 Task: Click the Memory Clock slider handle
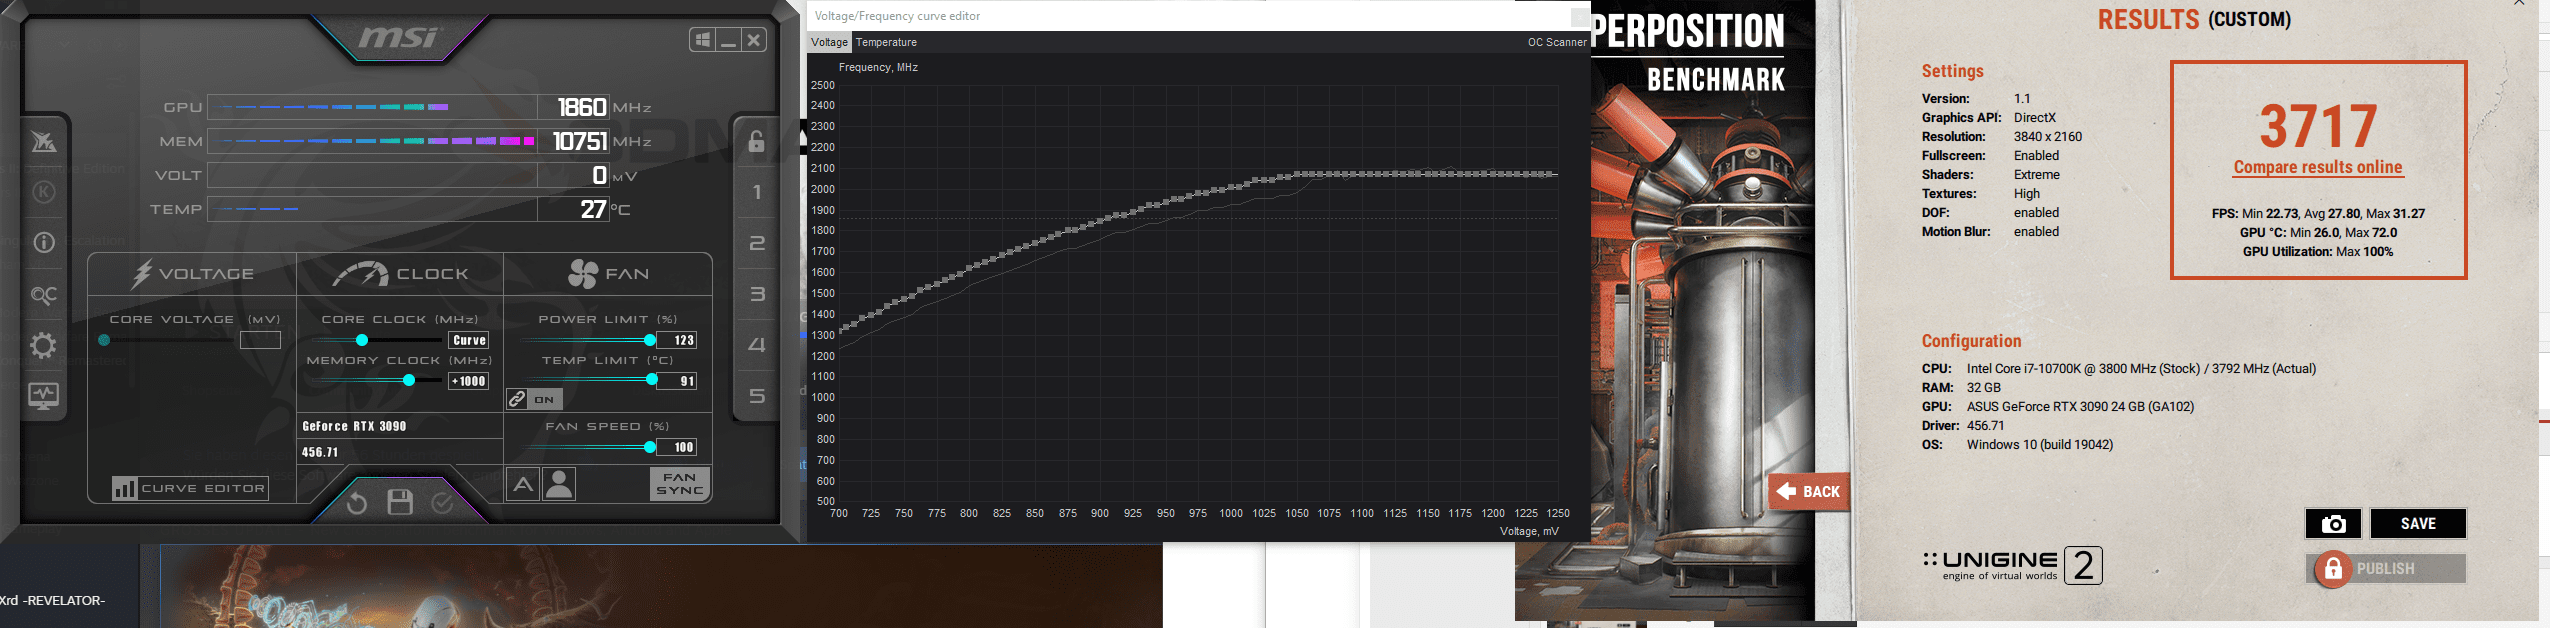(409, 380)
